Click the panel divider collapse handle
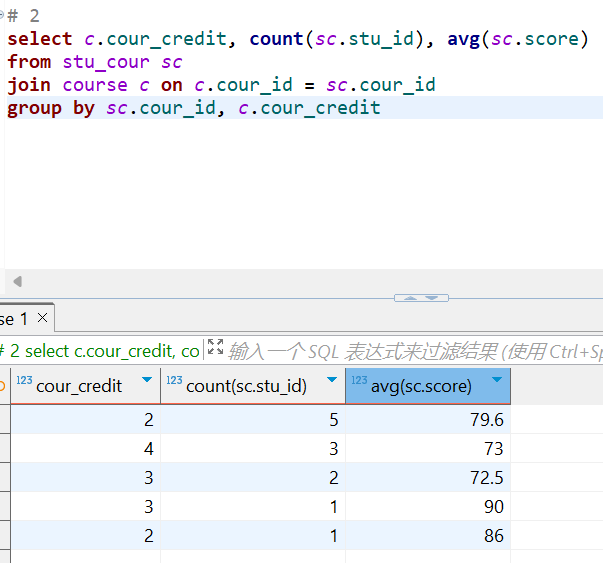Screen dimensions: 603x563 [x=421, y=297]
